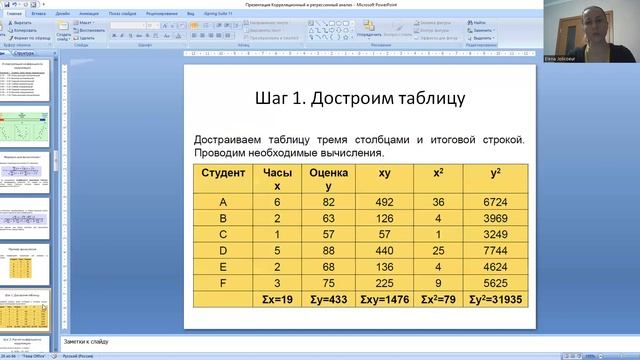Click Преобразовать в SmartArt option
This screenshot has height=360, width=640.
point(271,38)
